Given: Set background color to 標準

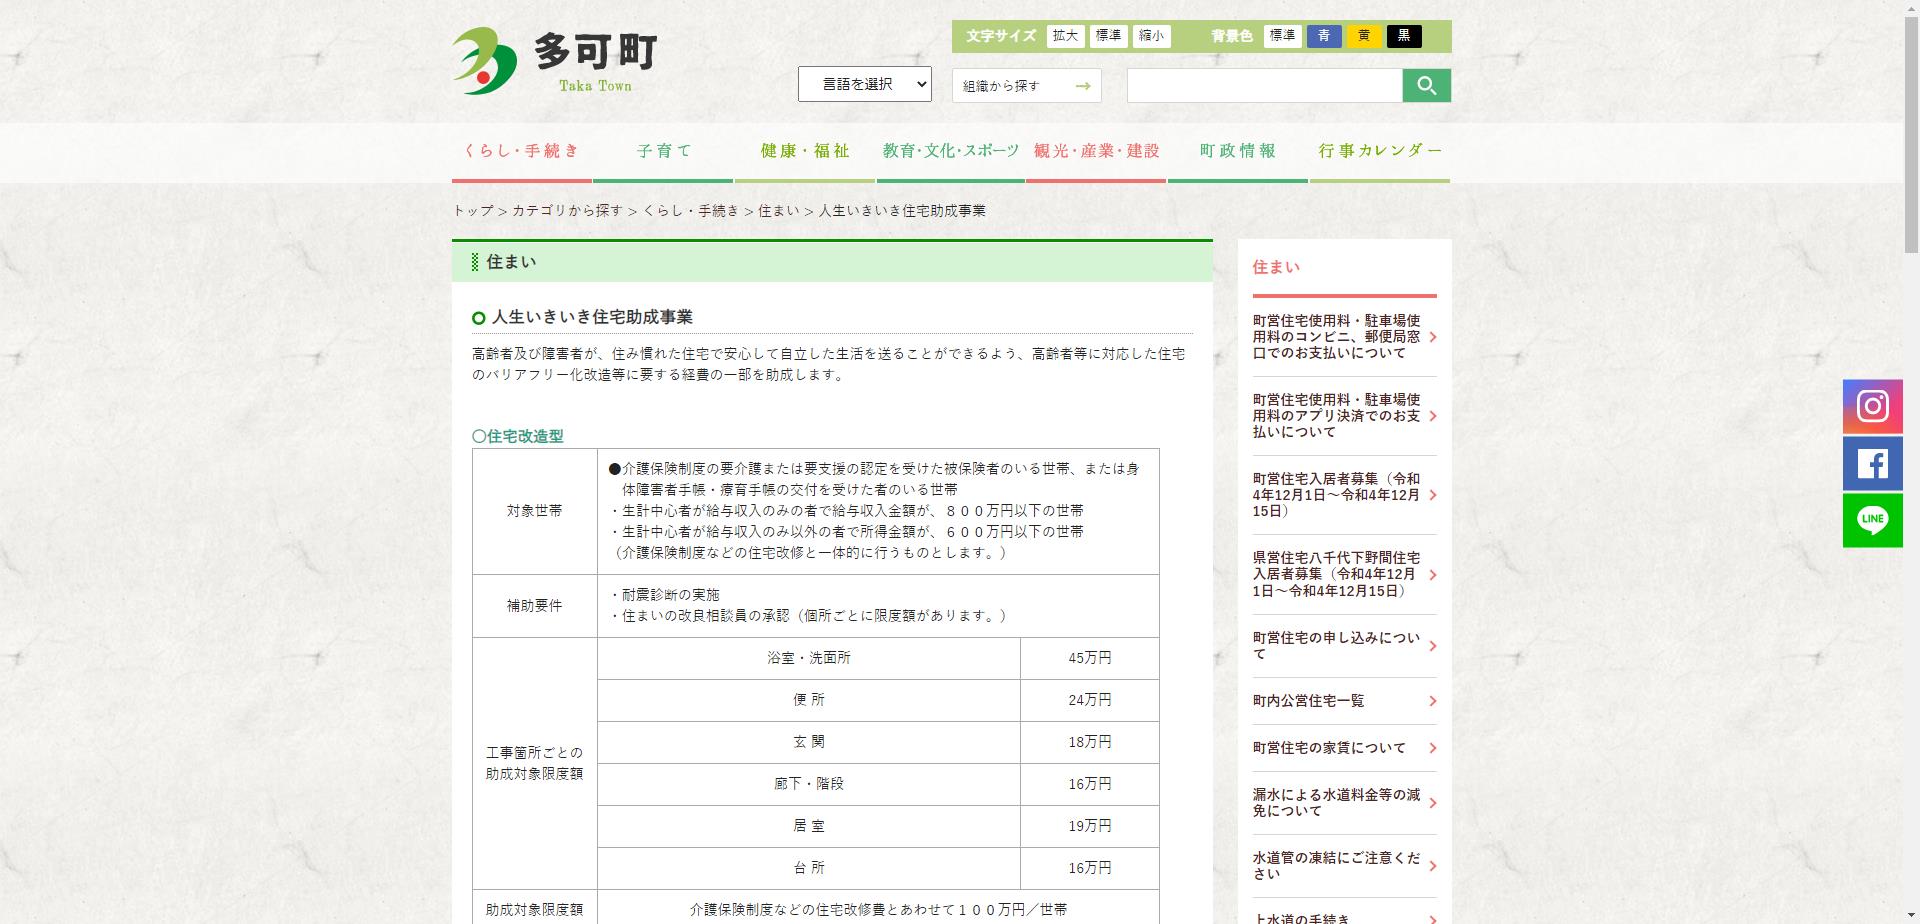Looking at the screenshot, I should [1282, 36].
